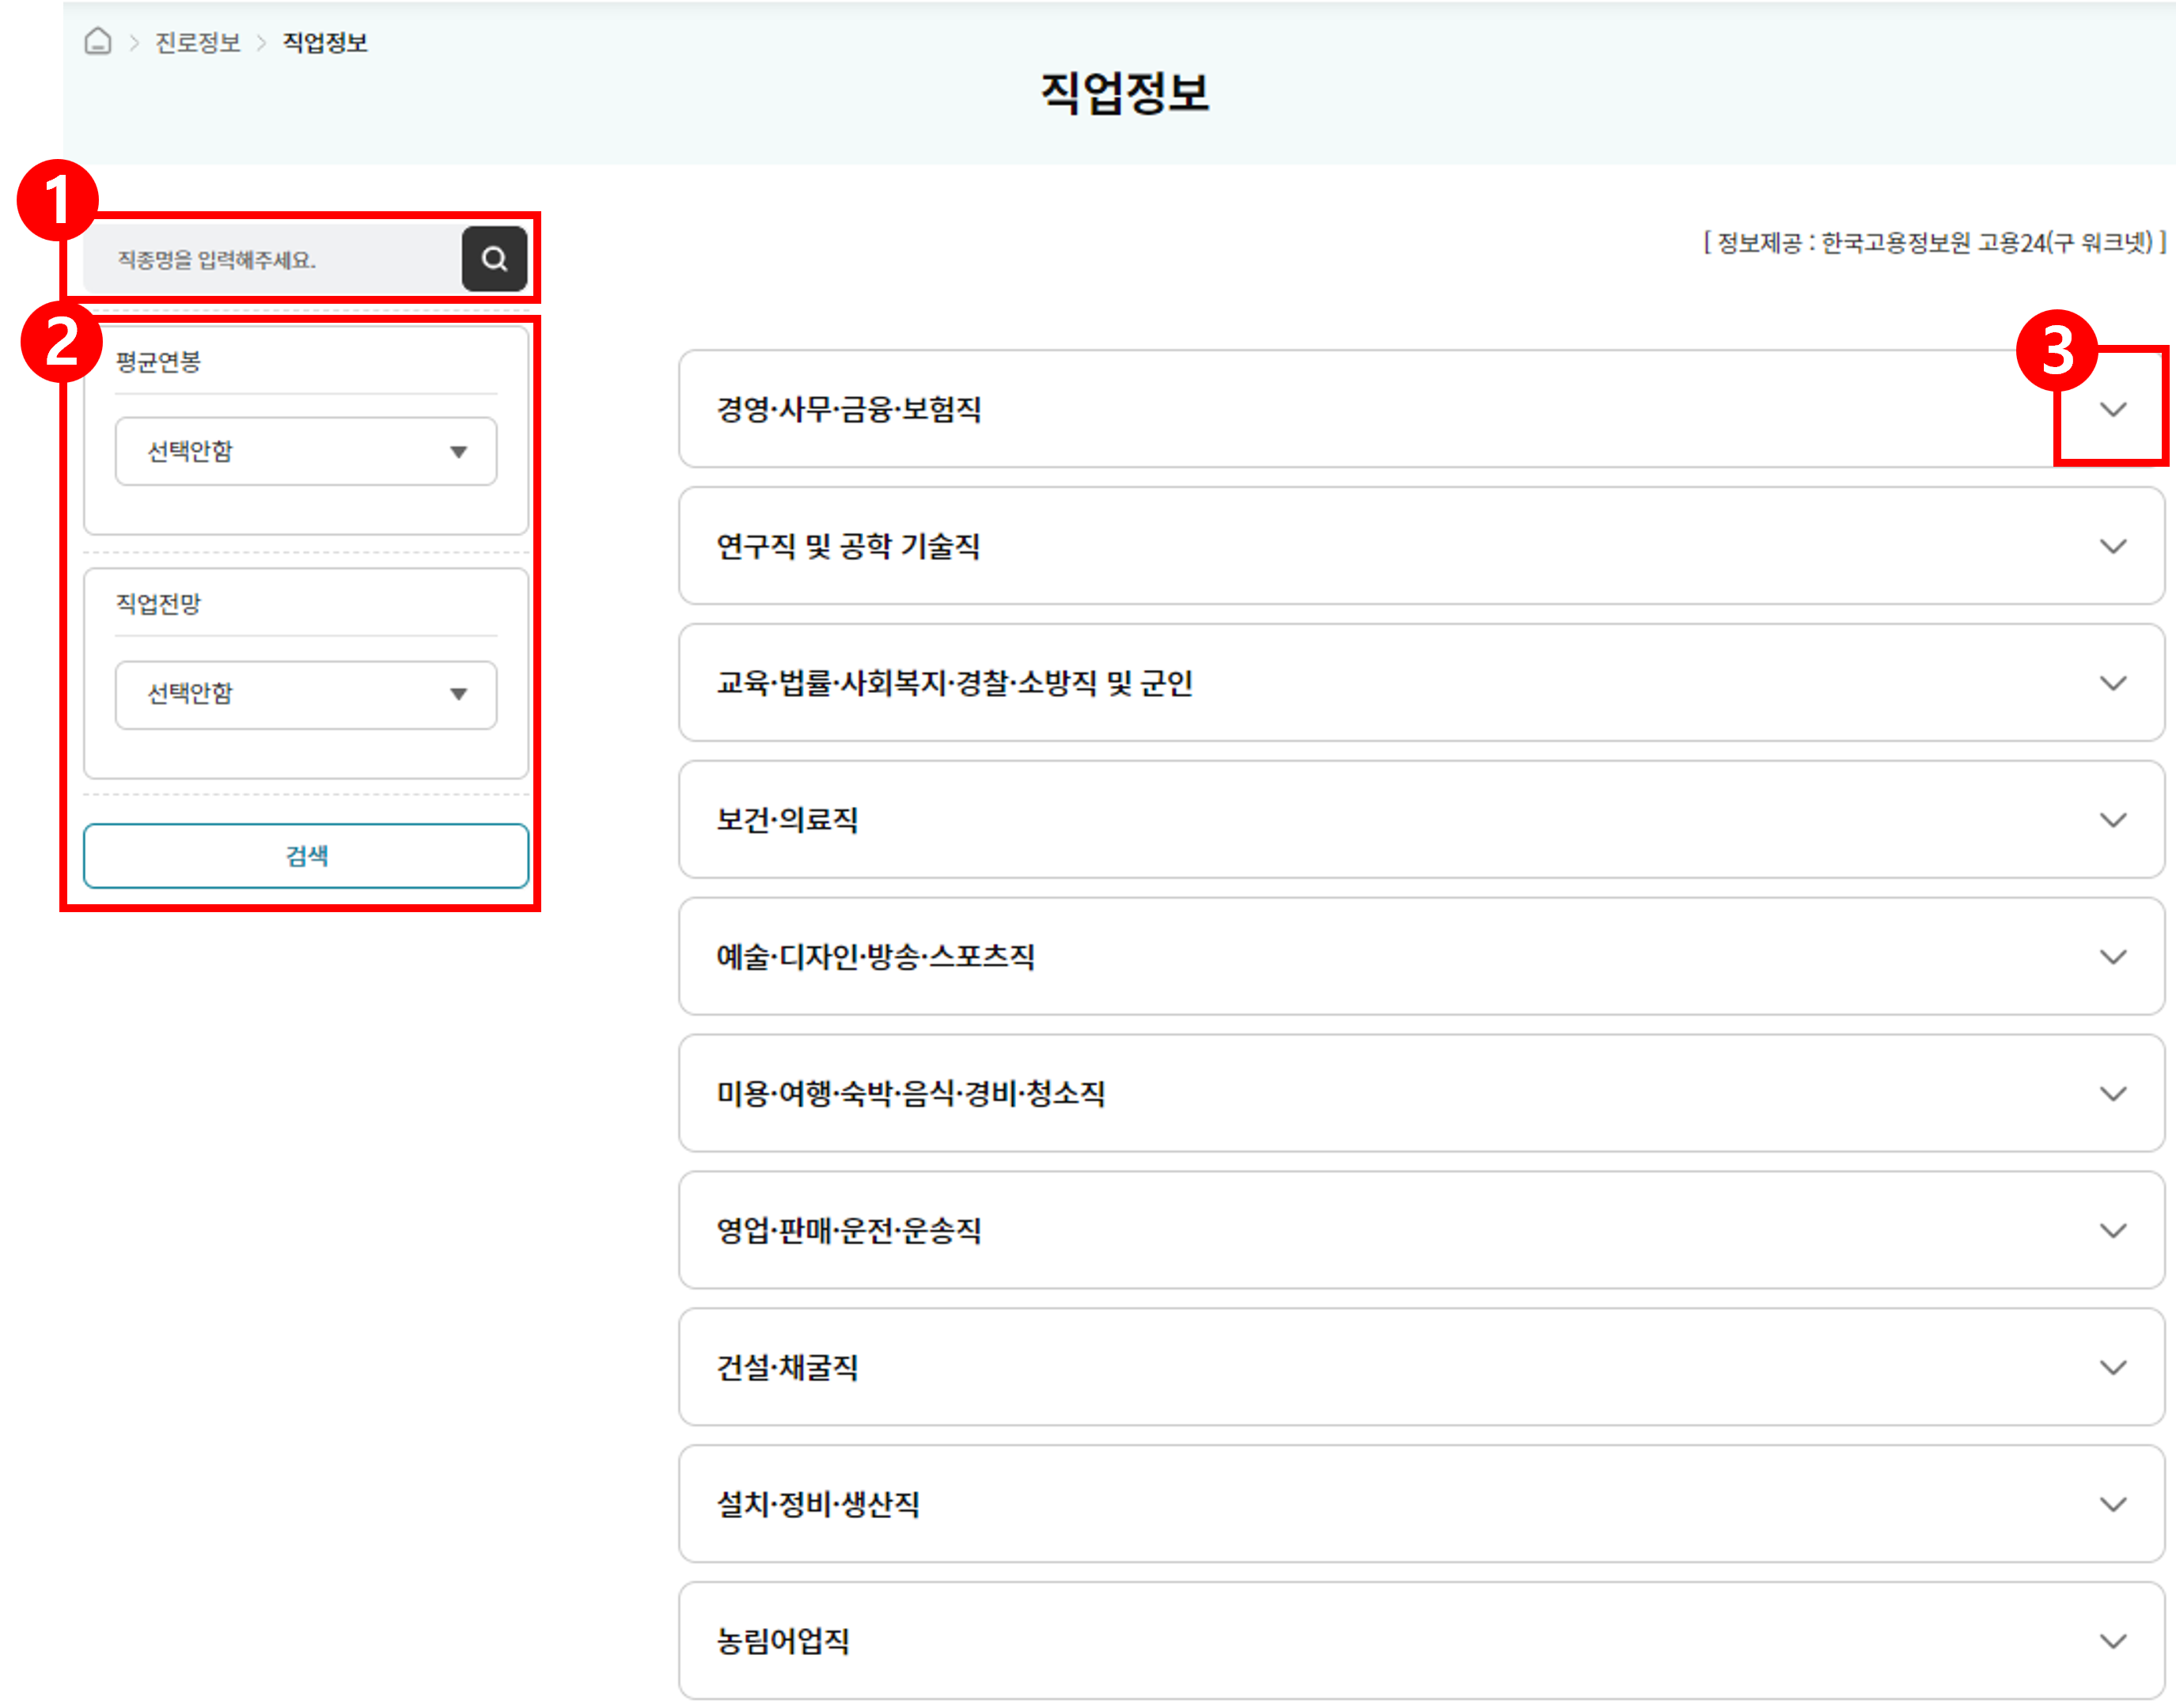Expand the 영업·판매·운전·운송직 chevron
The width and height of the screenshot is (2176, 1708).
tap(2112, 1231)
